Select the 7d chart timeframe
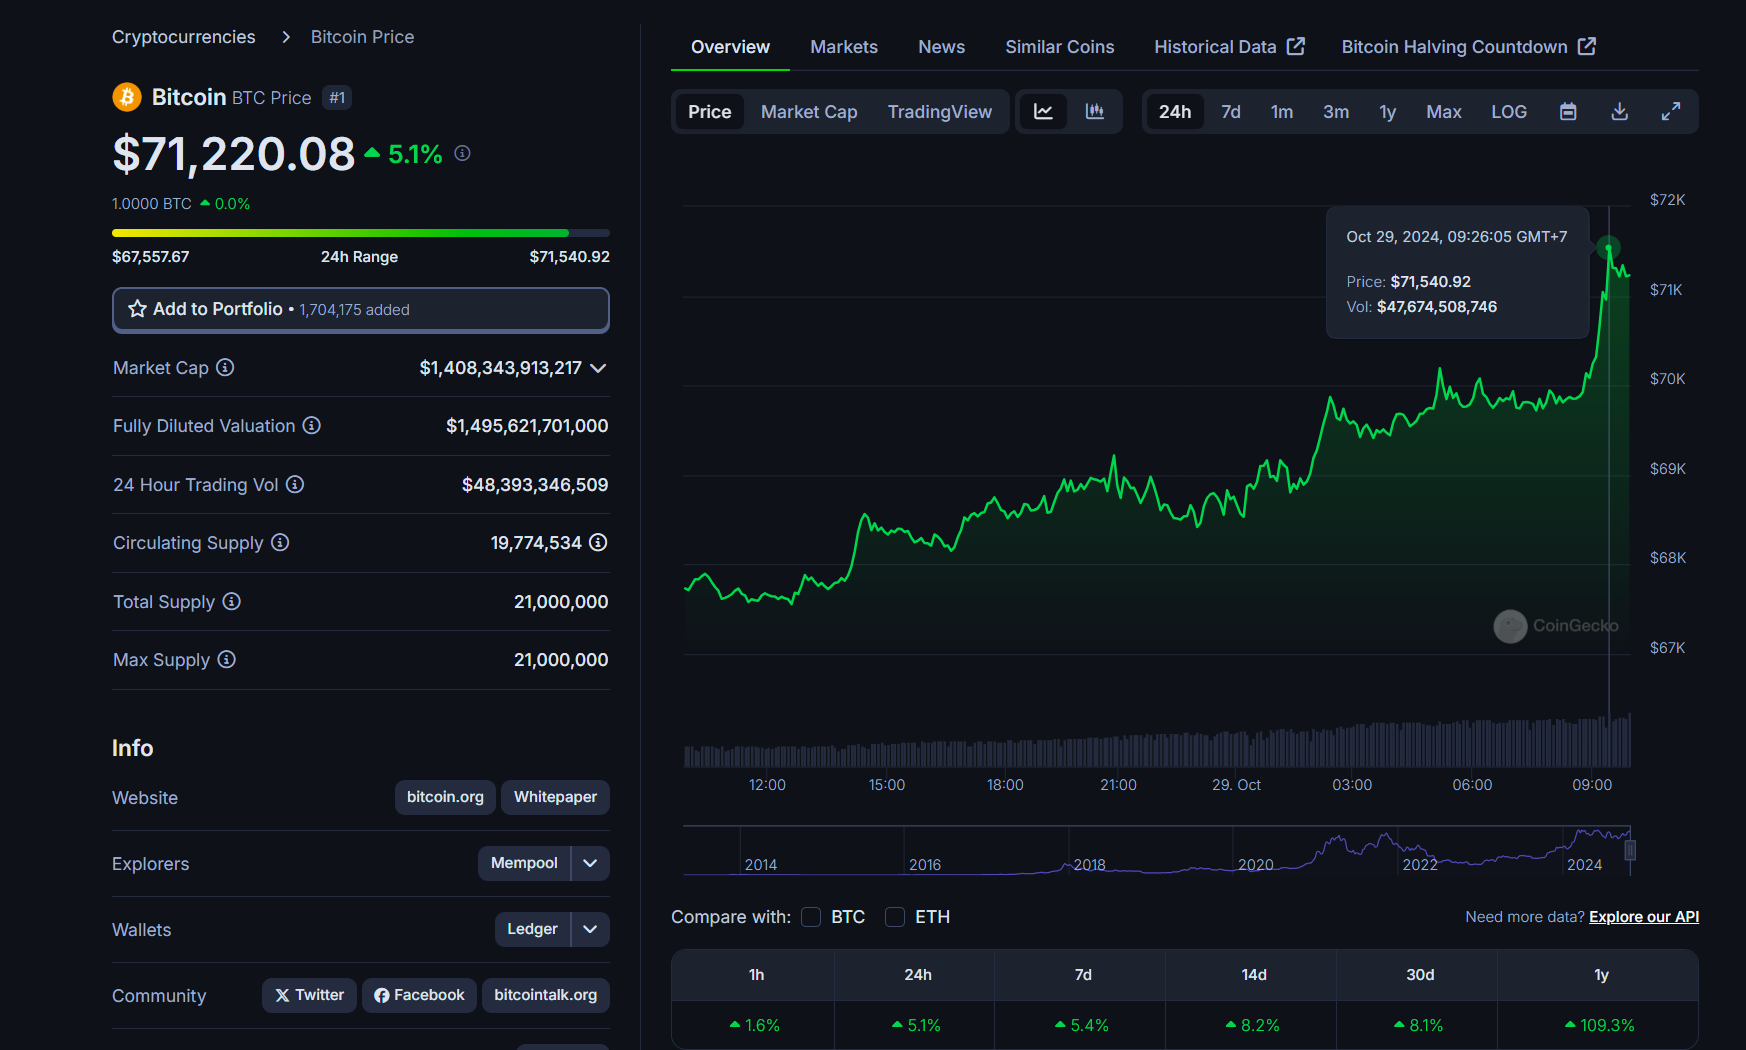The height and width of the screenshot is (1050, 1746). (x=1230, y=112)
